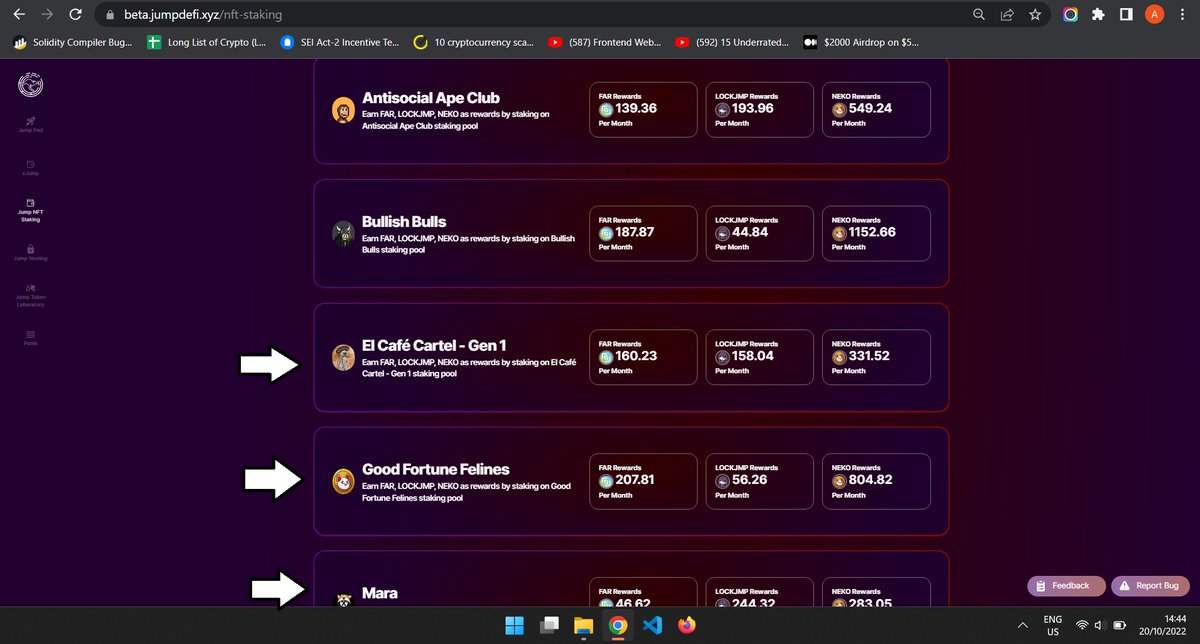The height and width of the screenshot is (644, 1200).
Task: Focus the browser address bar URL
Action: coord(203,16)
